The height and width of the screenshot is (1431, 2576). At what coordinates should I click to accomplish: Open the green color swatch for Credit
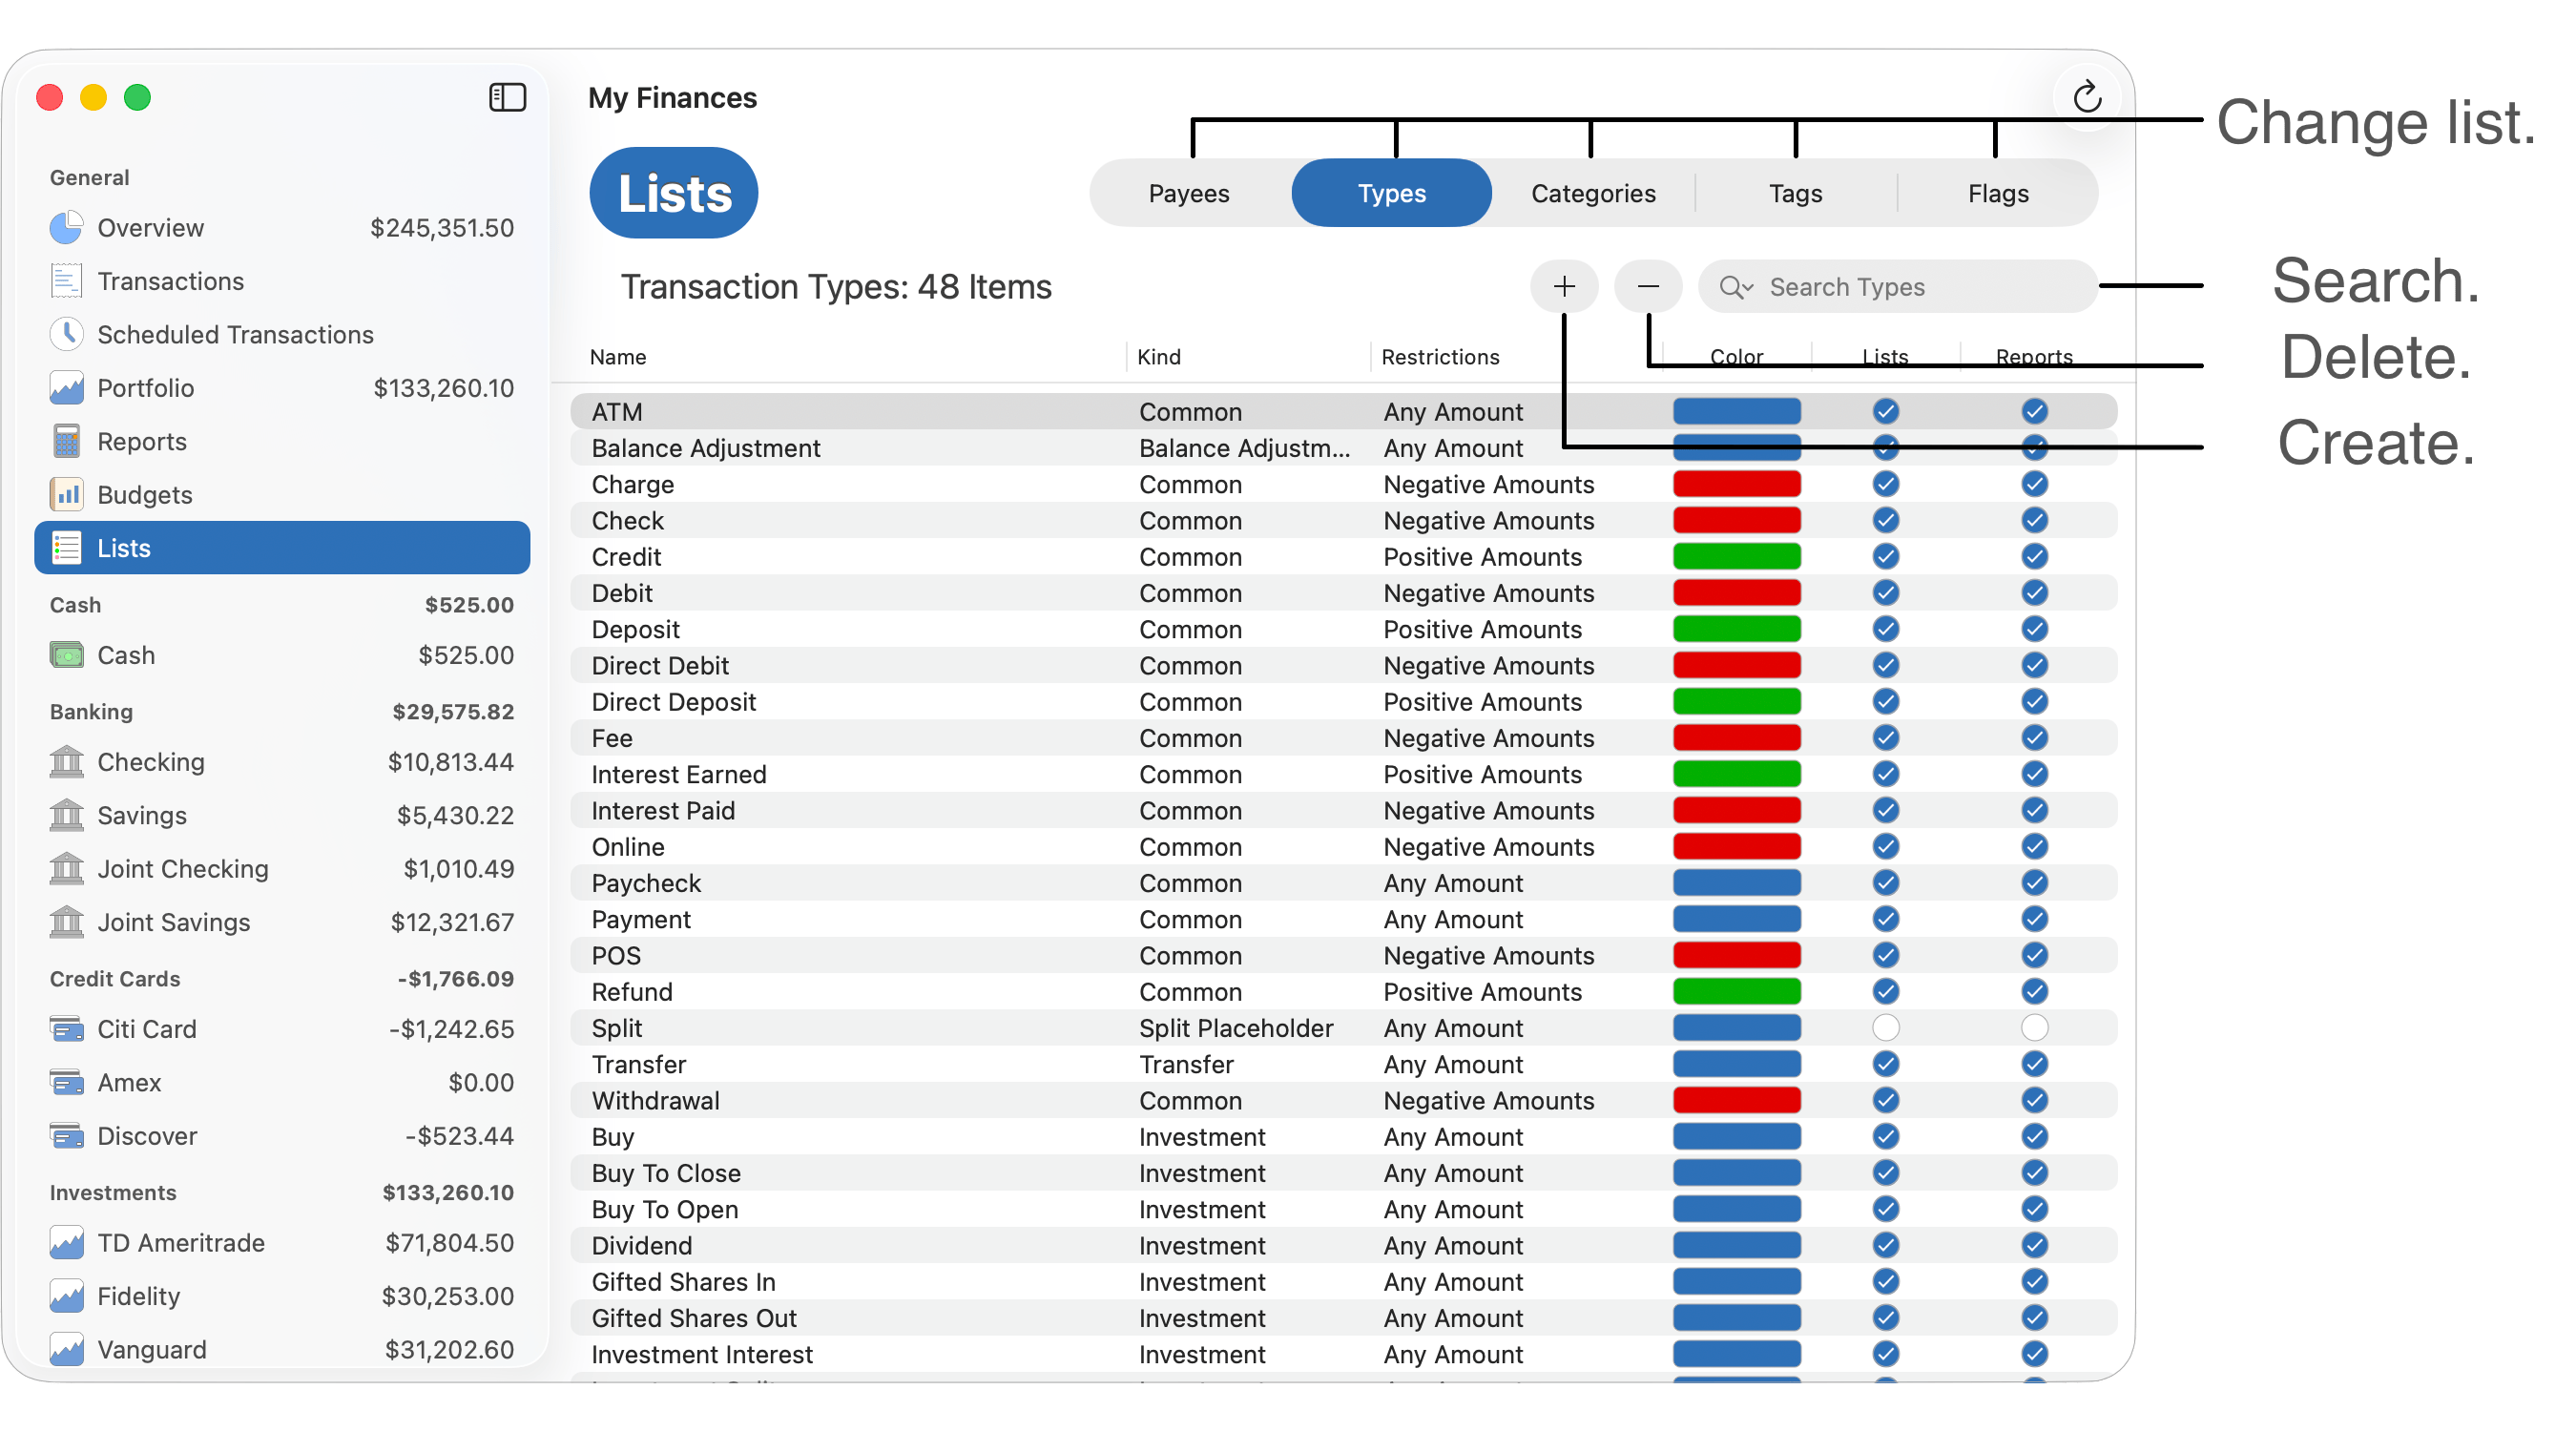pyautogui.click(x=1736, y=557)
